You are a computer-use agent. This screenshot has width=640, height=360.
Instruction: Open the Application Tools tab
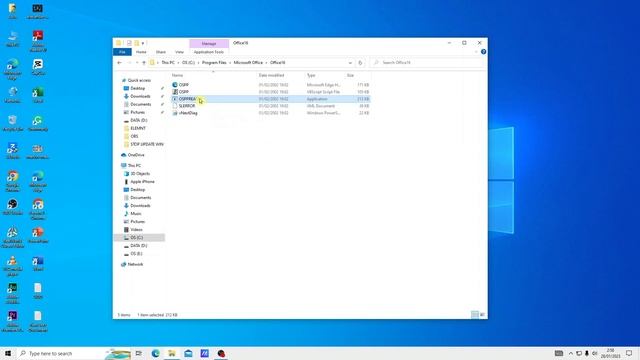point(209,52)
